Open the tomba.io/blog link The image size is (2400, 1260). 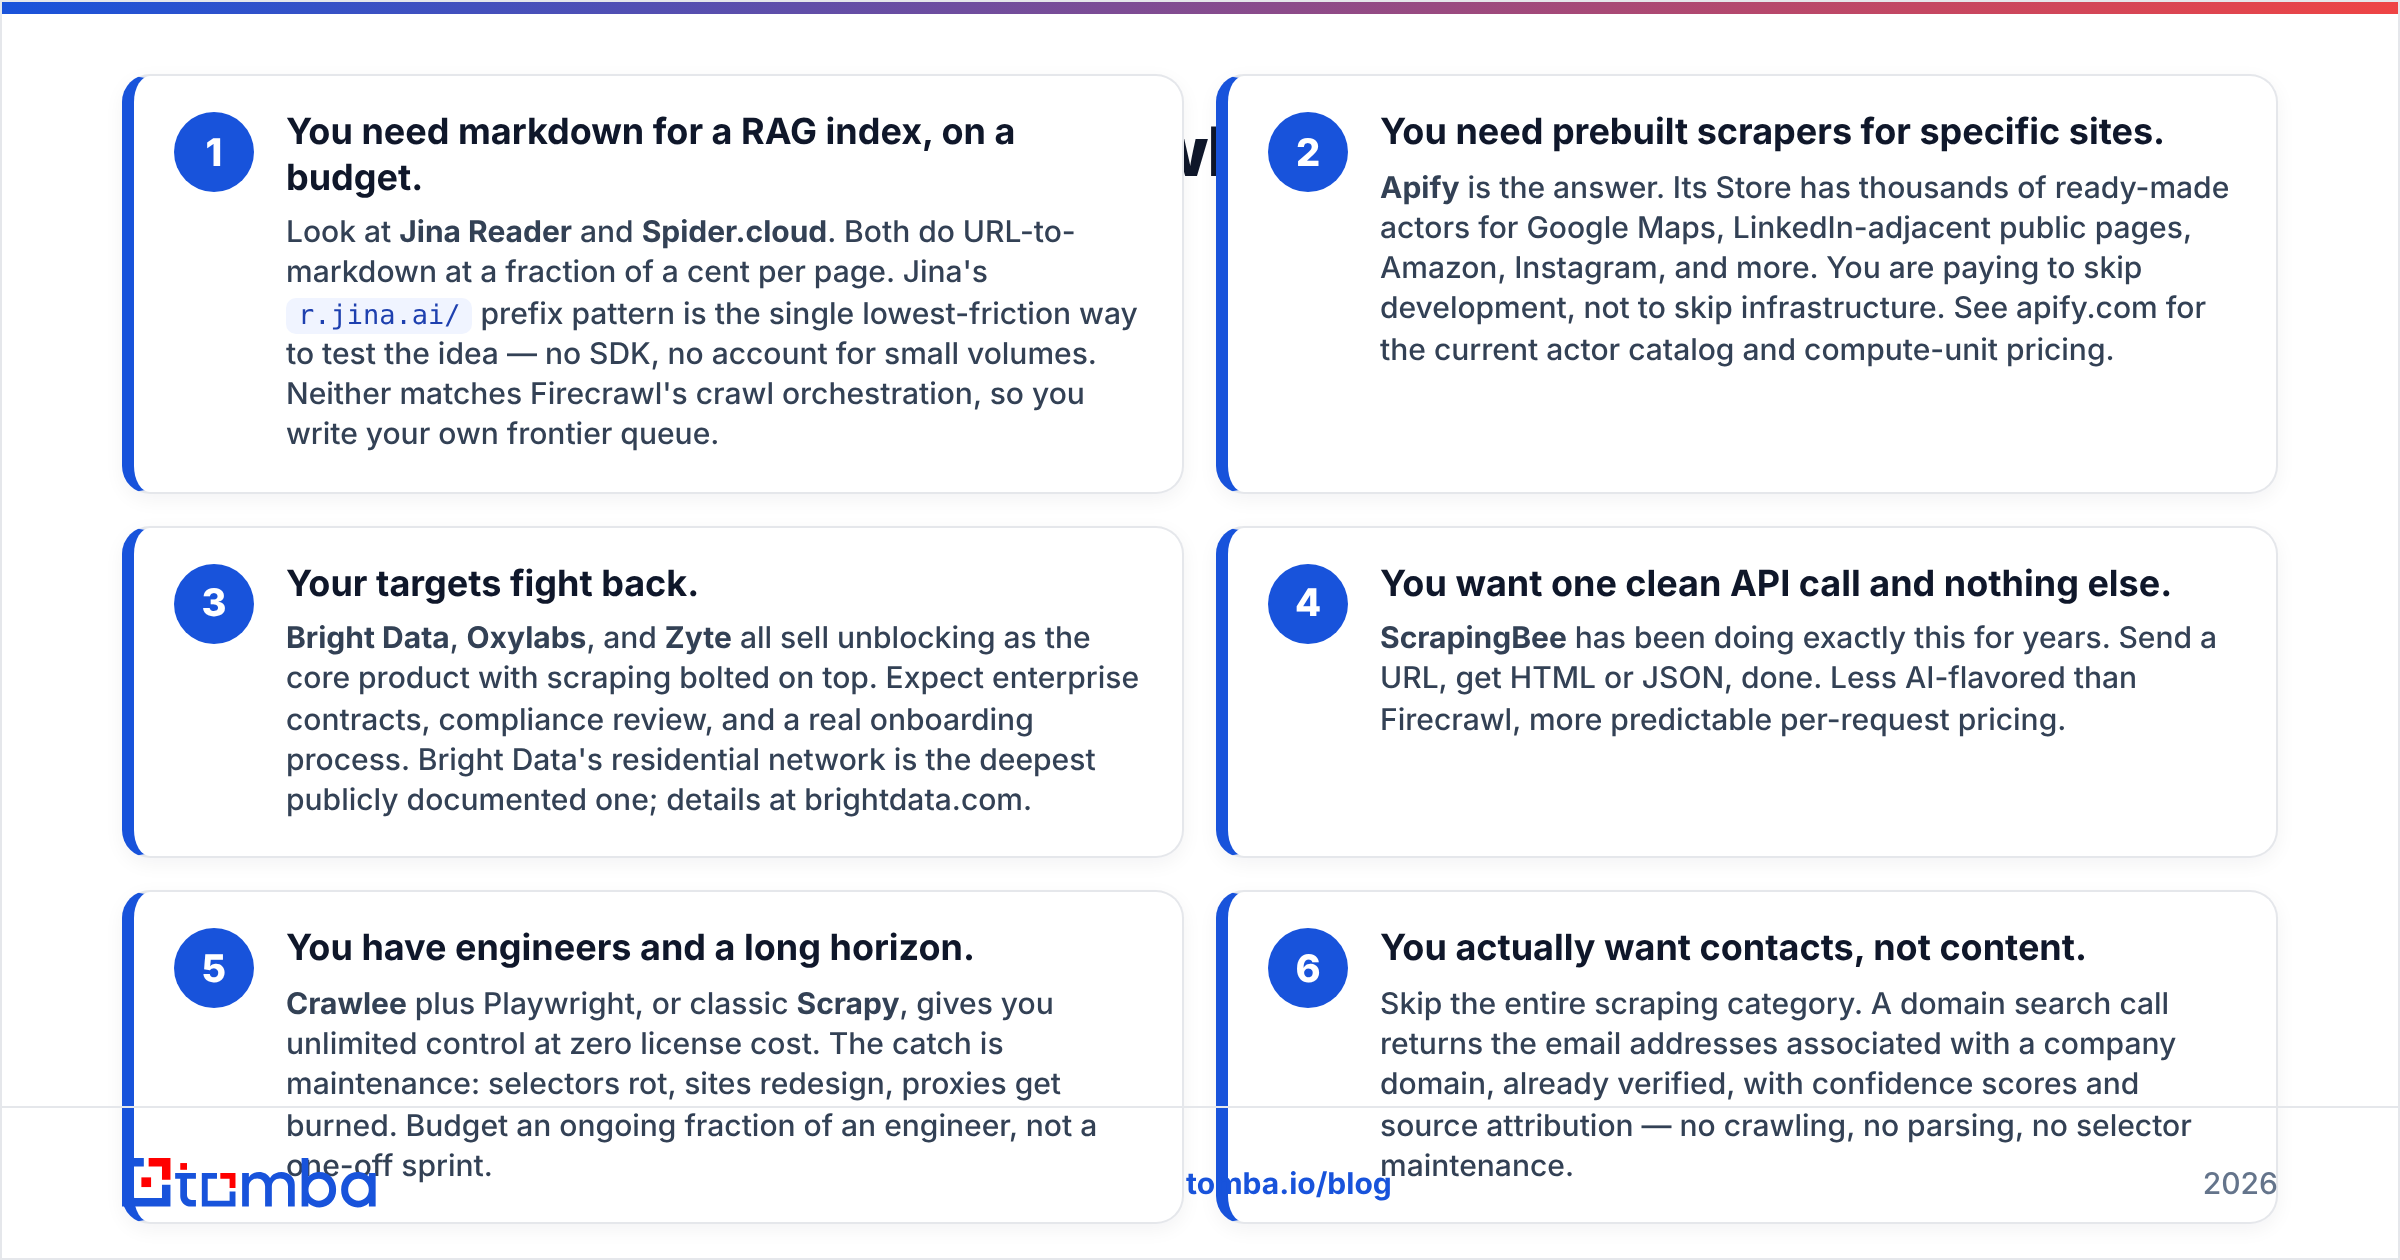click(1288, 1184)
